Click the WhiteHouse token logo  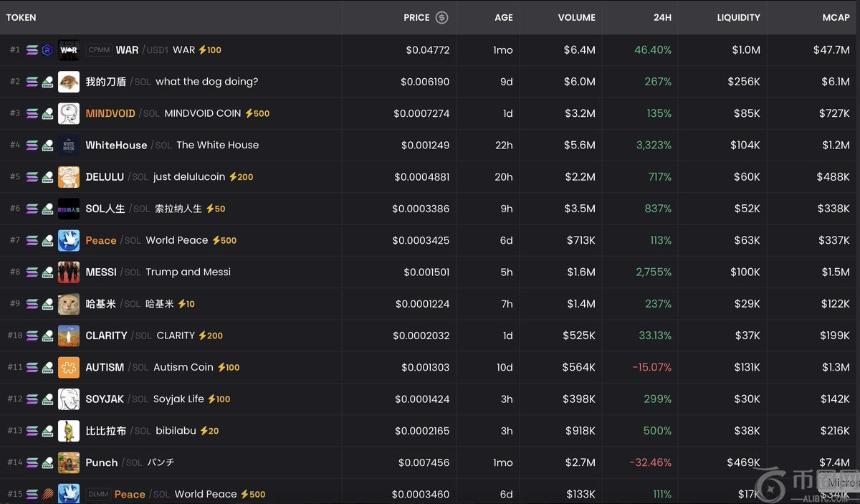click(69, 145)
